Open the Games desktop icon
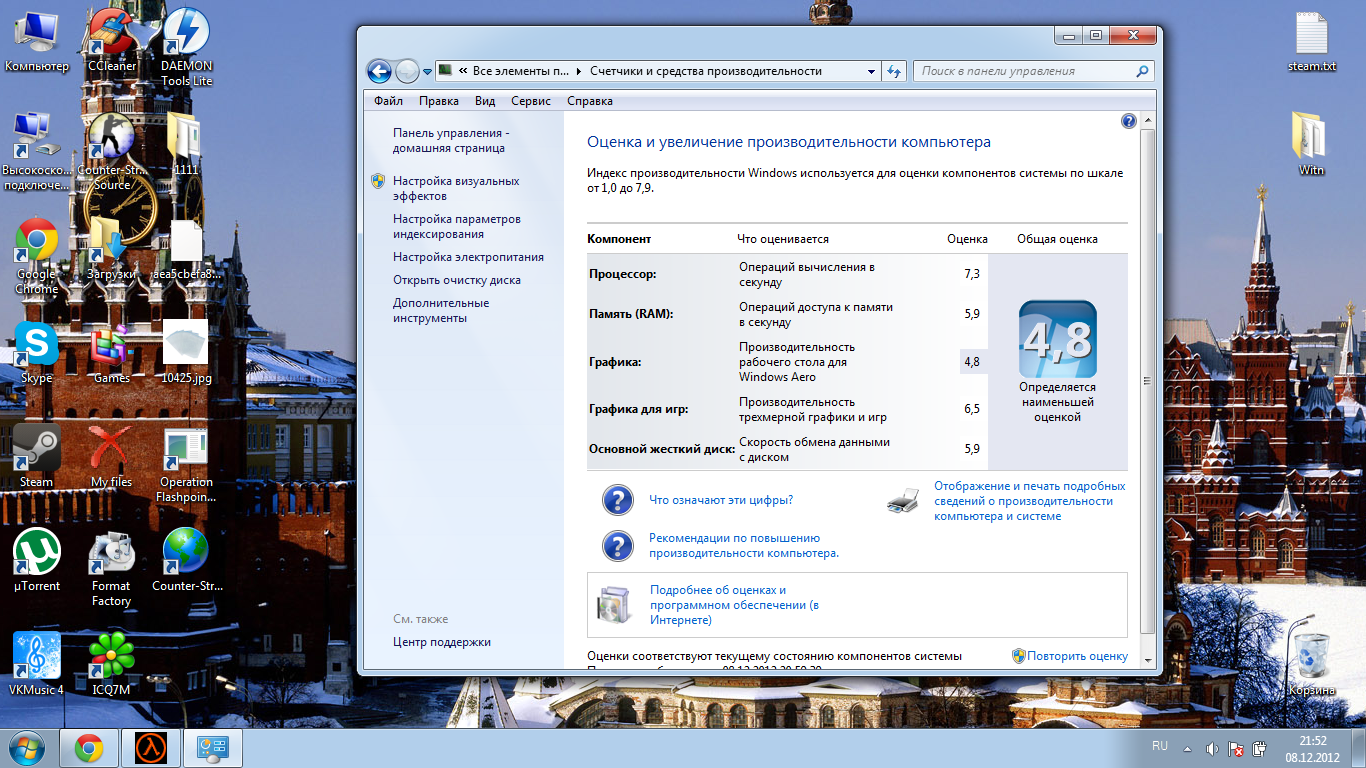 point(112,352)
